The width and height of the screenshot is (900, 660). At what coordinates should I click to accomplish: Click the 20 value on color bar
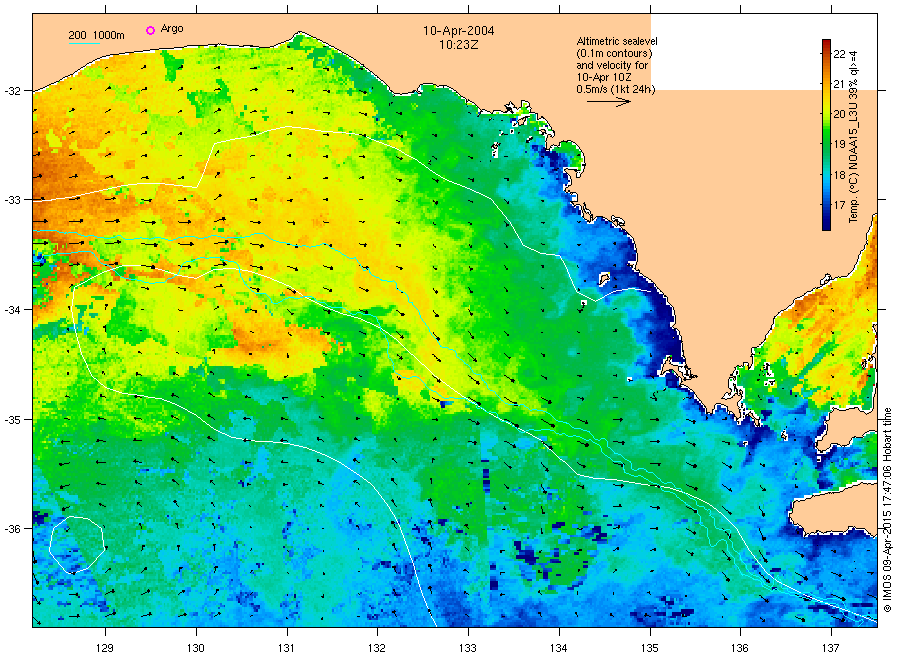pos(839,114)
